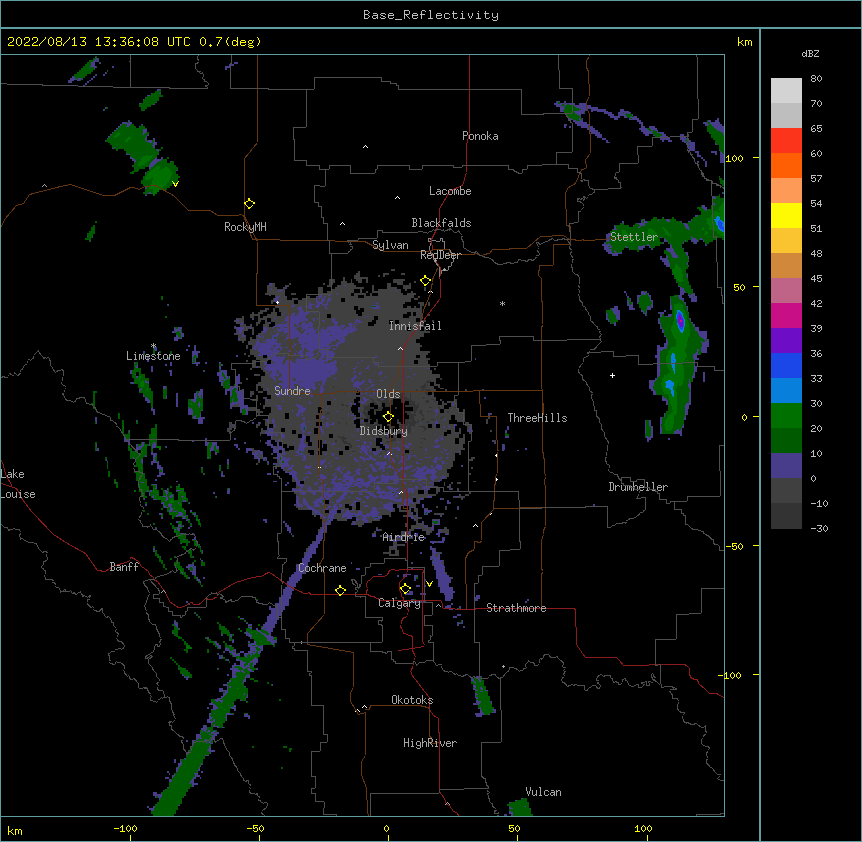Select the white 80-70 dBZ legend swatch
Image resolution: width=862 pixels, height=842 pixels.
[786, 91]
